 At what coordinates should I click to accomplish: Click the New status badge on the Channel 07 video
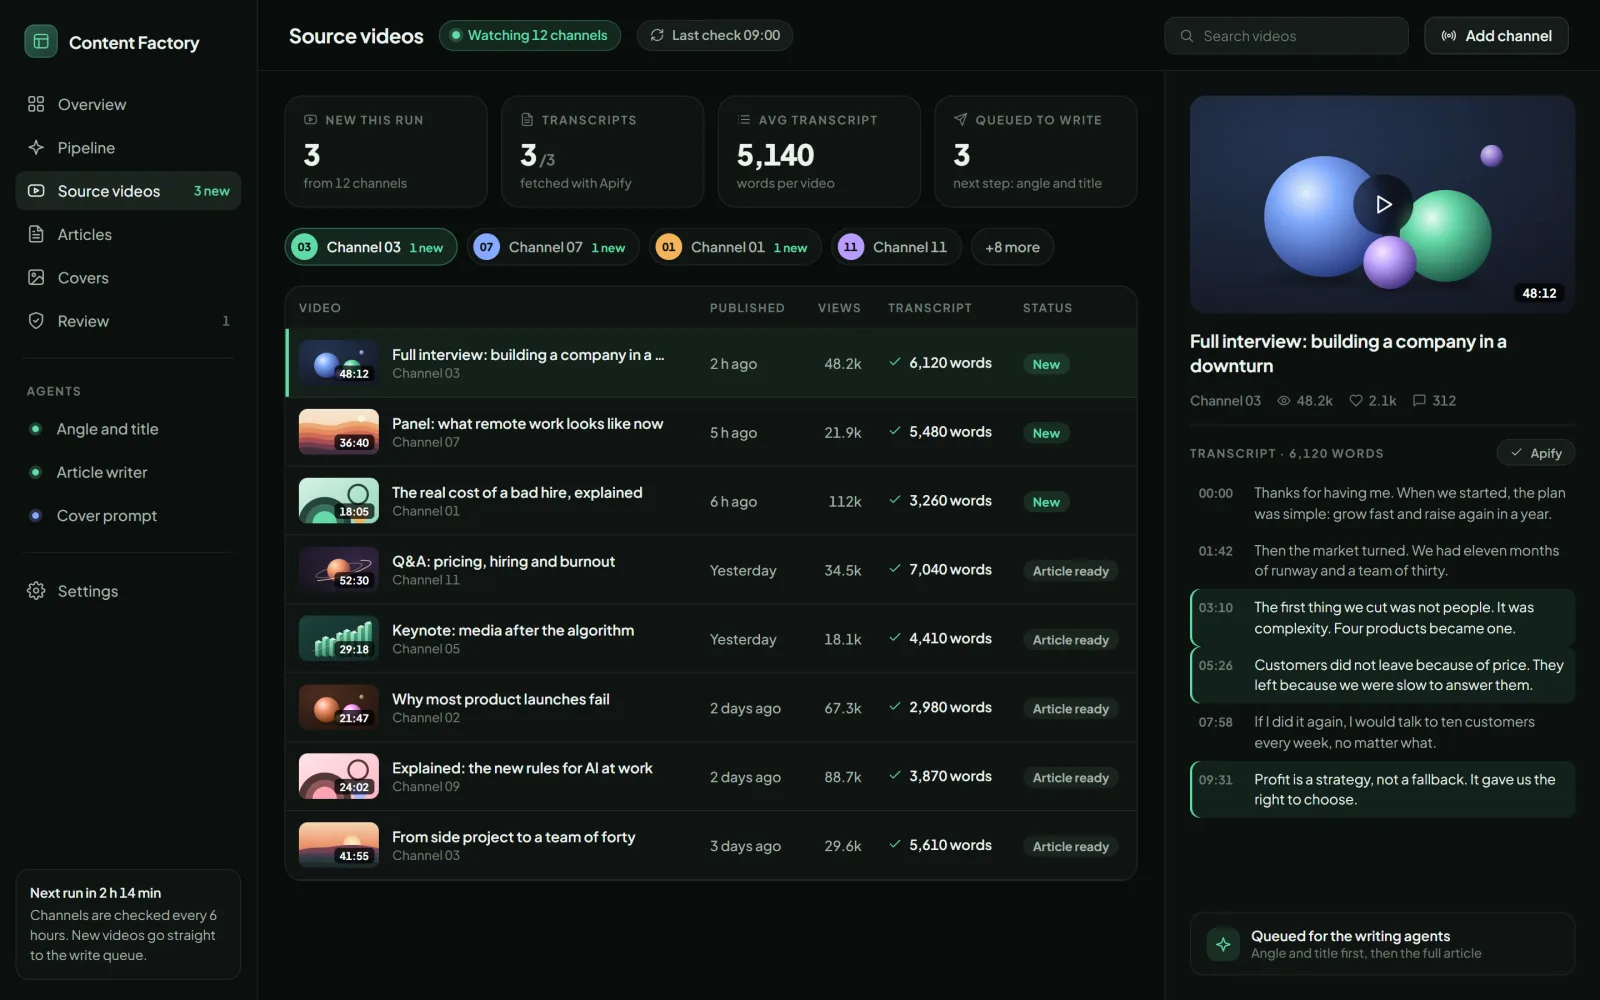pos(1046,433)
